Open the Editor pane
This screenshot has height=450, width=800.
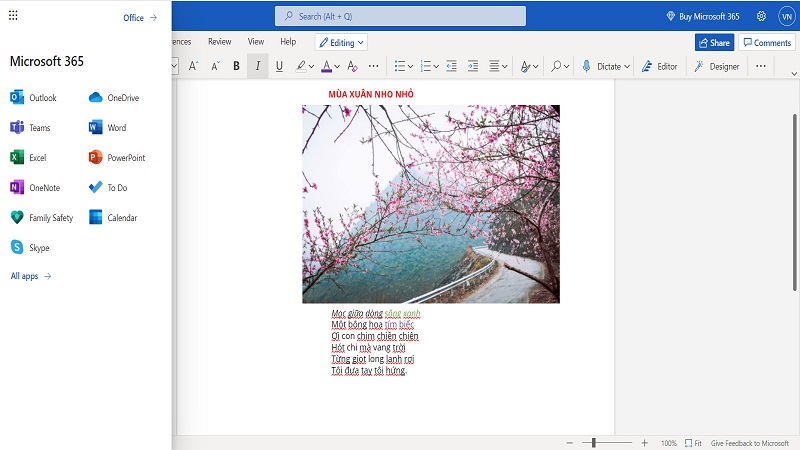pyautogui.click(x=660, y=66)
